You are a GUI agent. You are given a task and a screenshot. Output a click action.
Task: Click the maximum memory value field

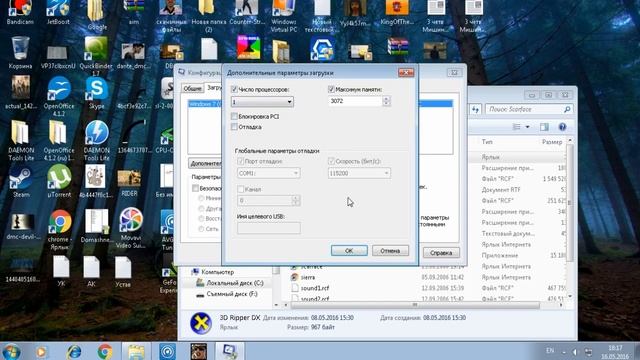pos(355,101)
